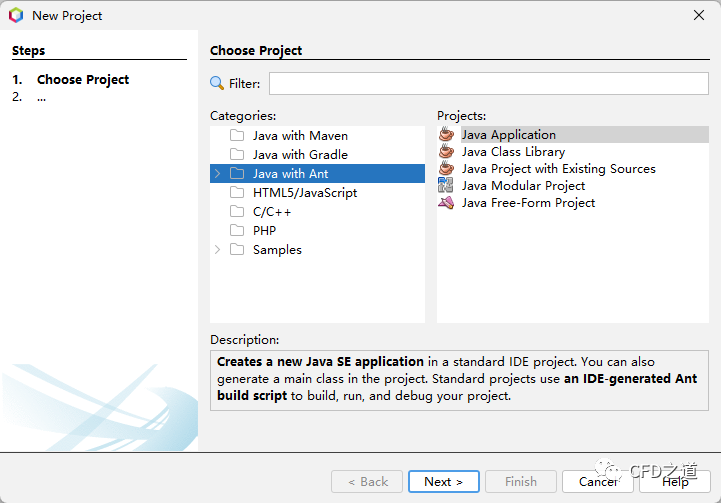Click the Java Free-Form Project icon
Screen dimensions: 721x503
coord(446,203)
